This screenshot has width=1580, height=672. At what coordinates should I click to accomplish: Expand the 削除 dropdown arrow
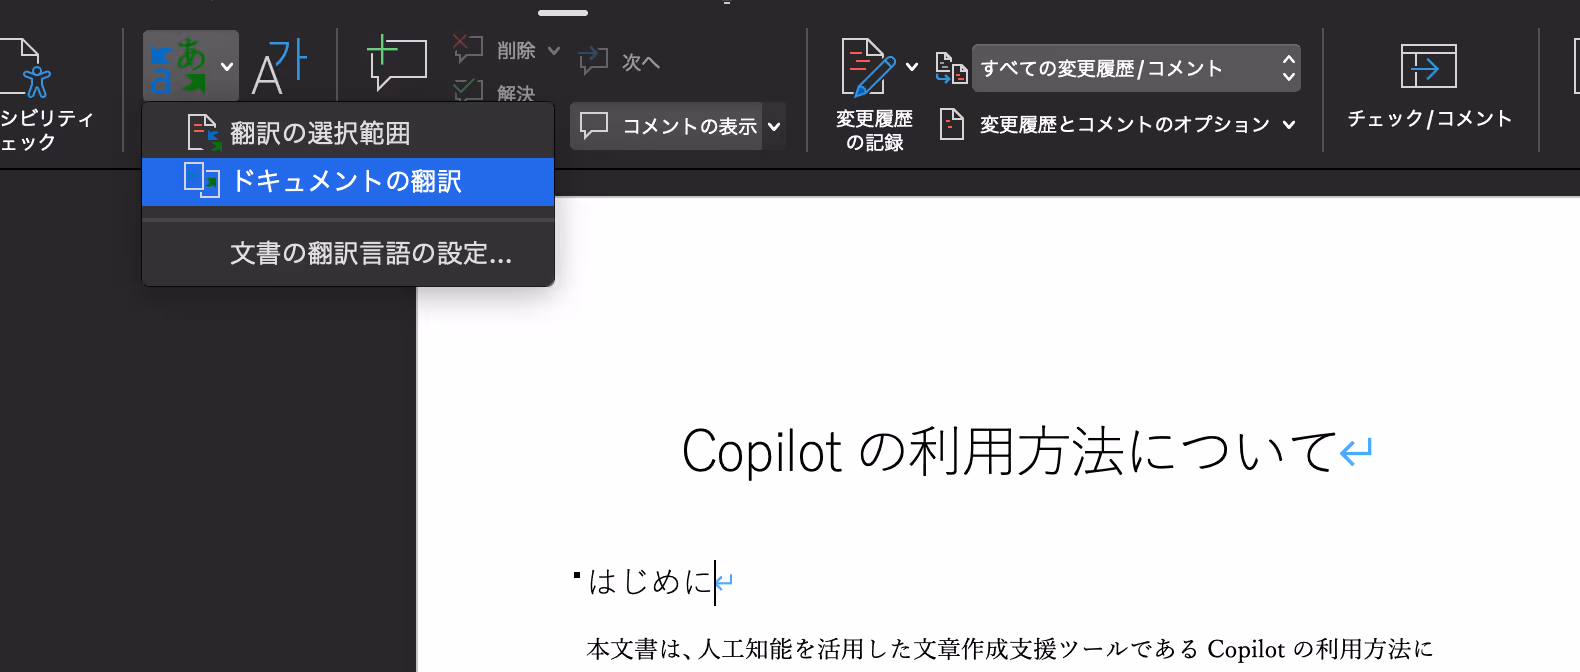pos(554,50)
